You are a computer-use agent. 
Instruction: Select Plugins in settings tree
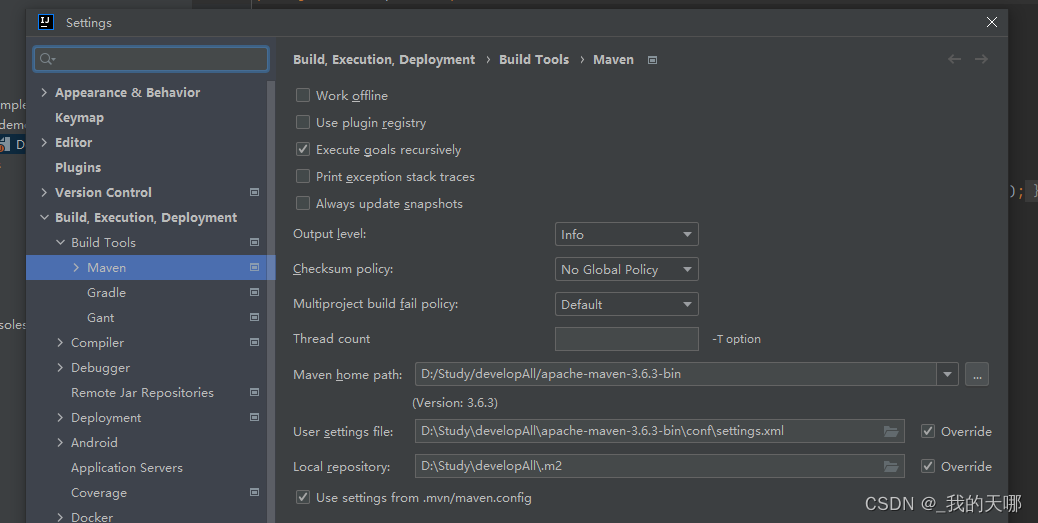[x=78, y=167]
